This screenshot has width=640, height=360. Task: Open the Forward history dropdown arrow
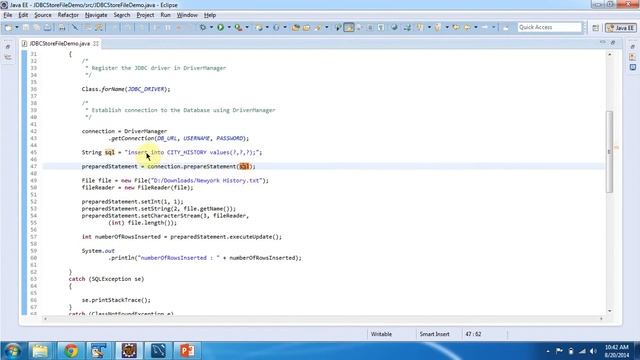493,27
